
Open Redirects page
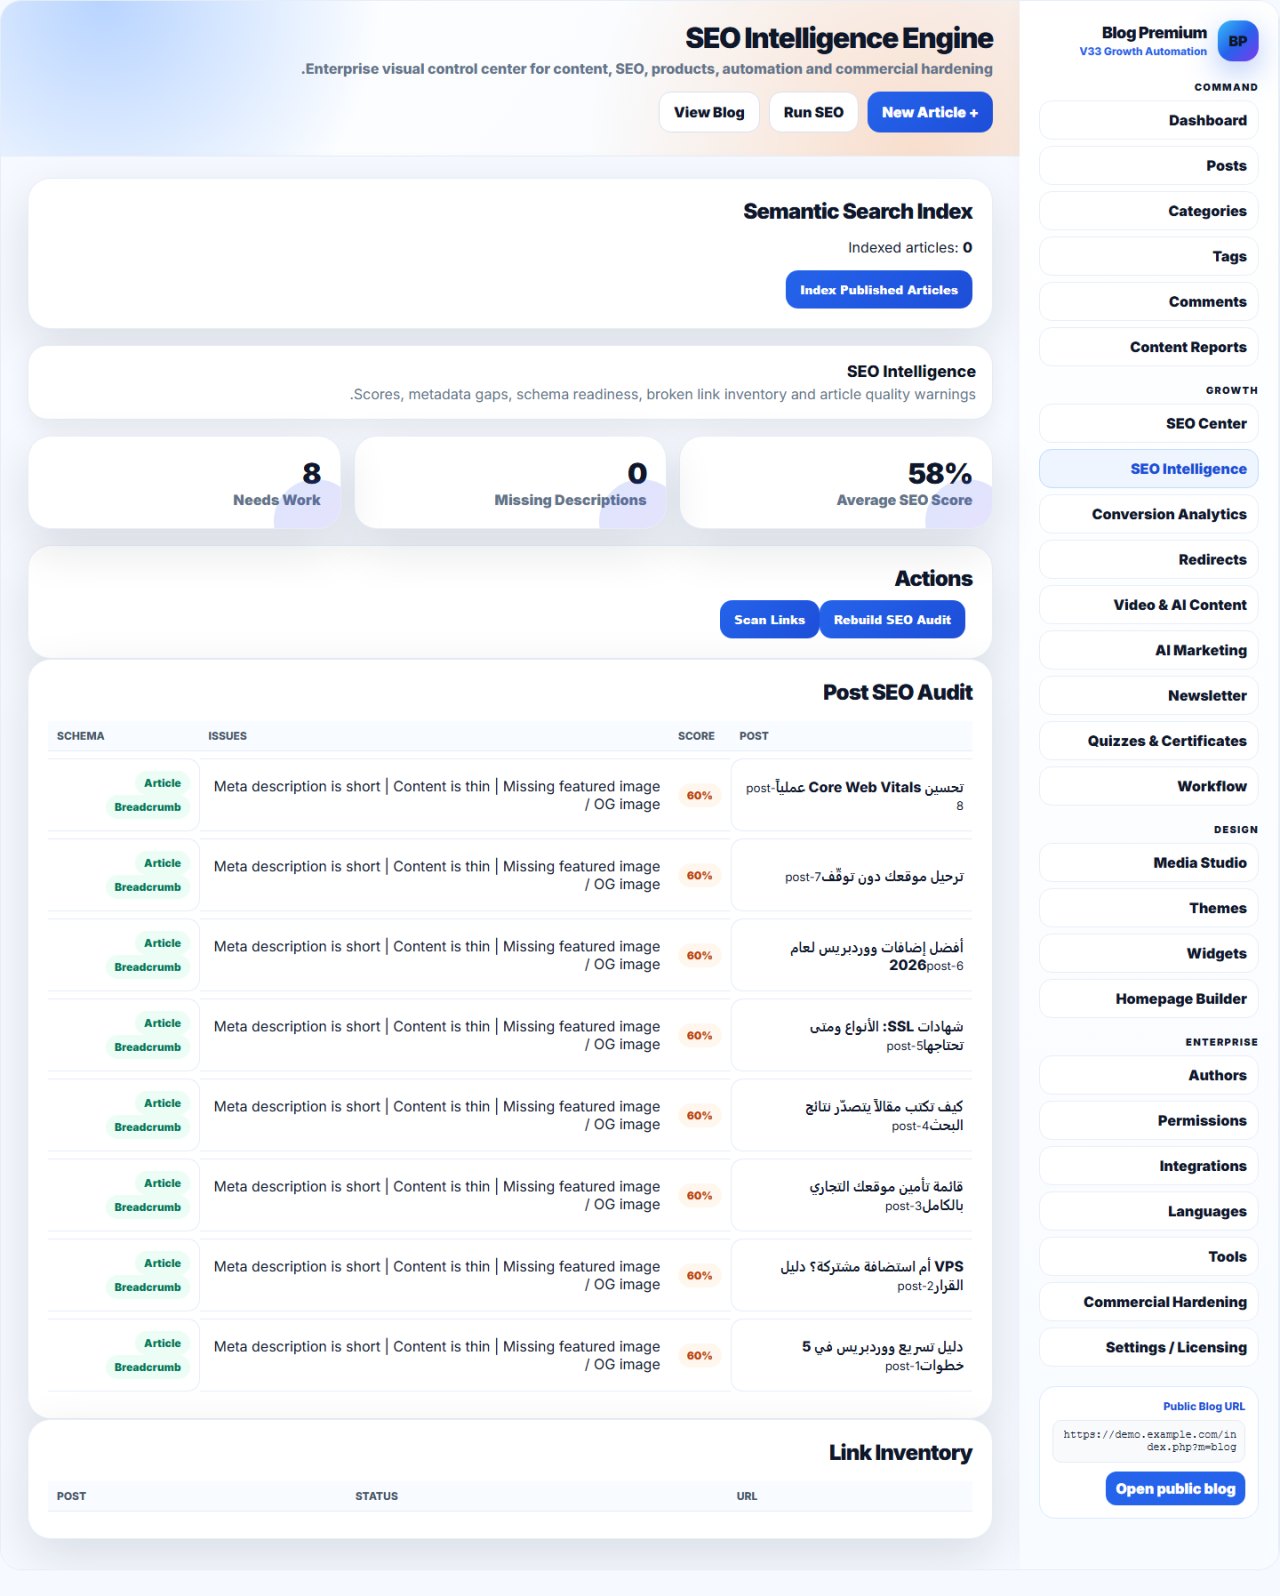tap(1148, 560)
